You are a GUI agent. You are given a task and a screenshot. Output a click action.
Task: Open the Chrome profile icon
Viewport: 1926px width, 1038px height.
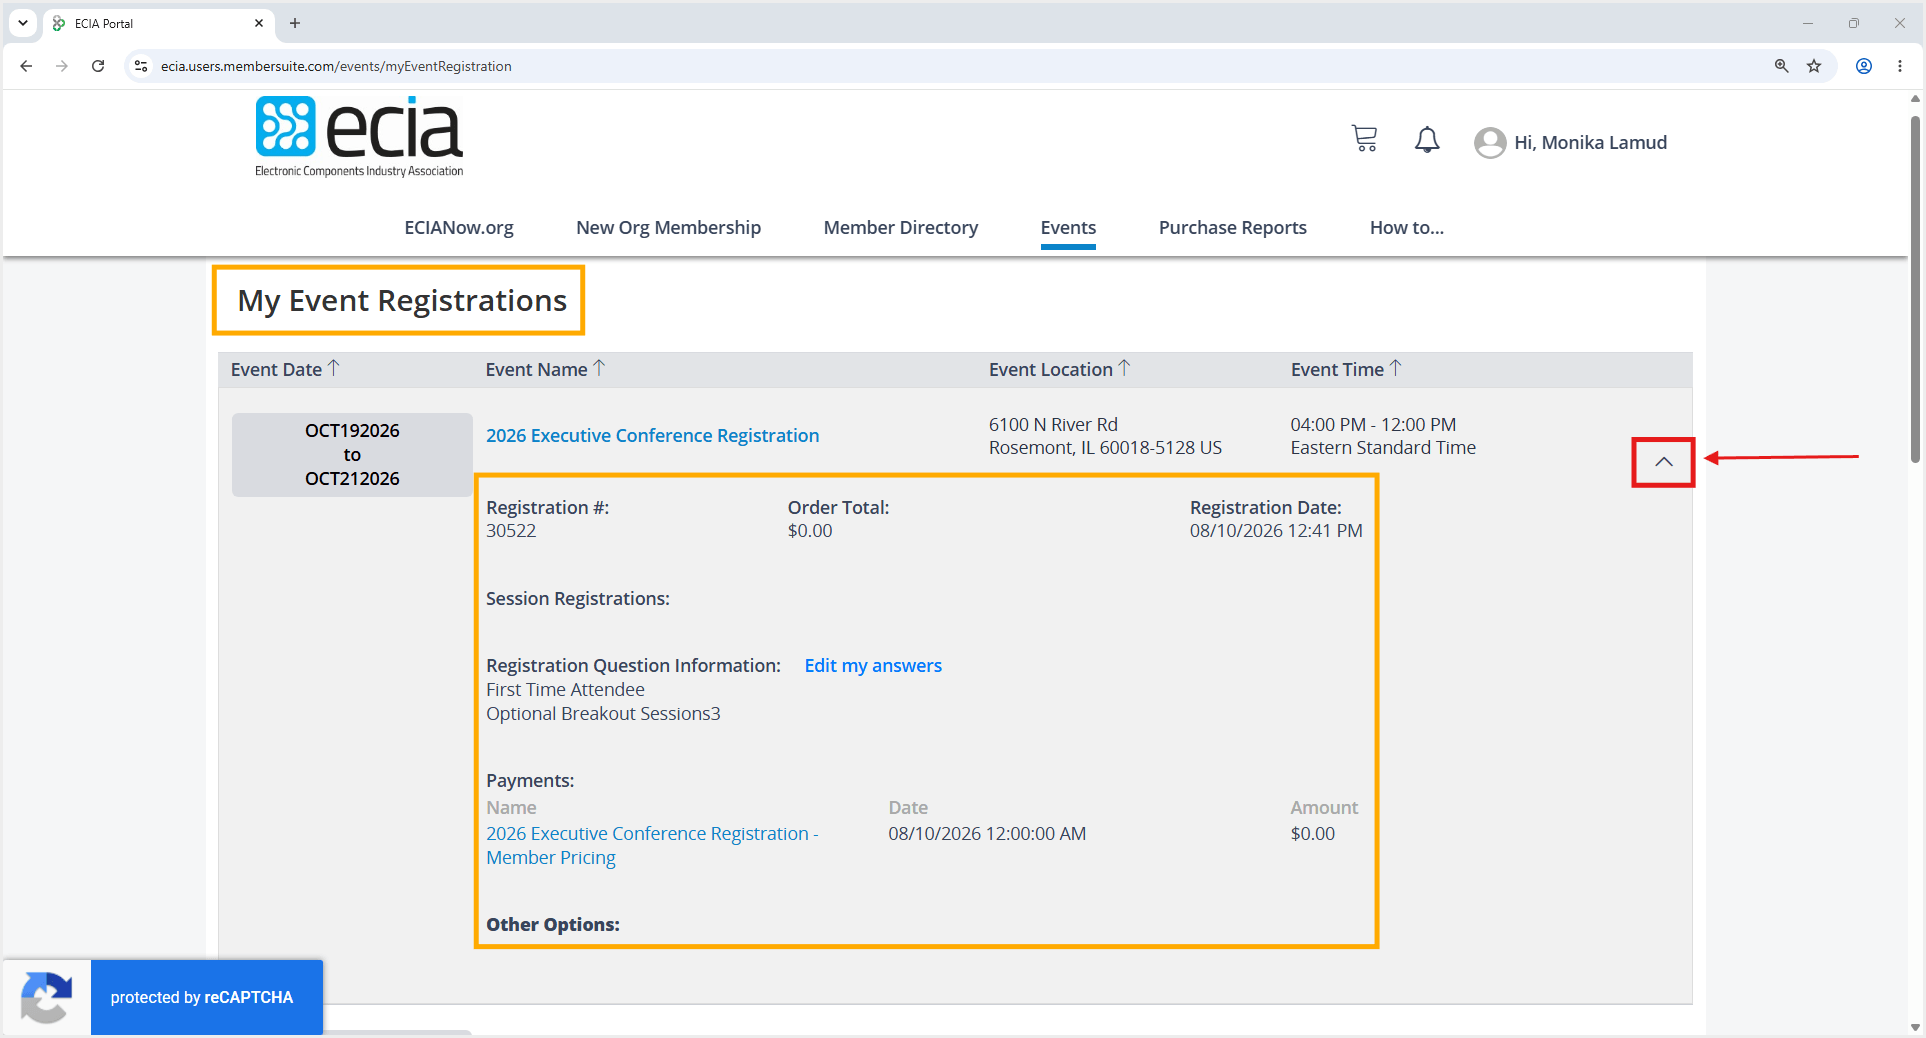[x=1864, y=66]
